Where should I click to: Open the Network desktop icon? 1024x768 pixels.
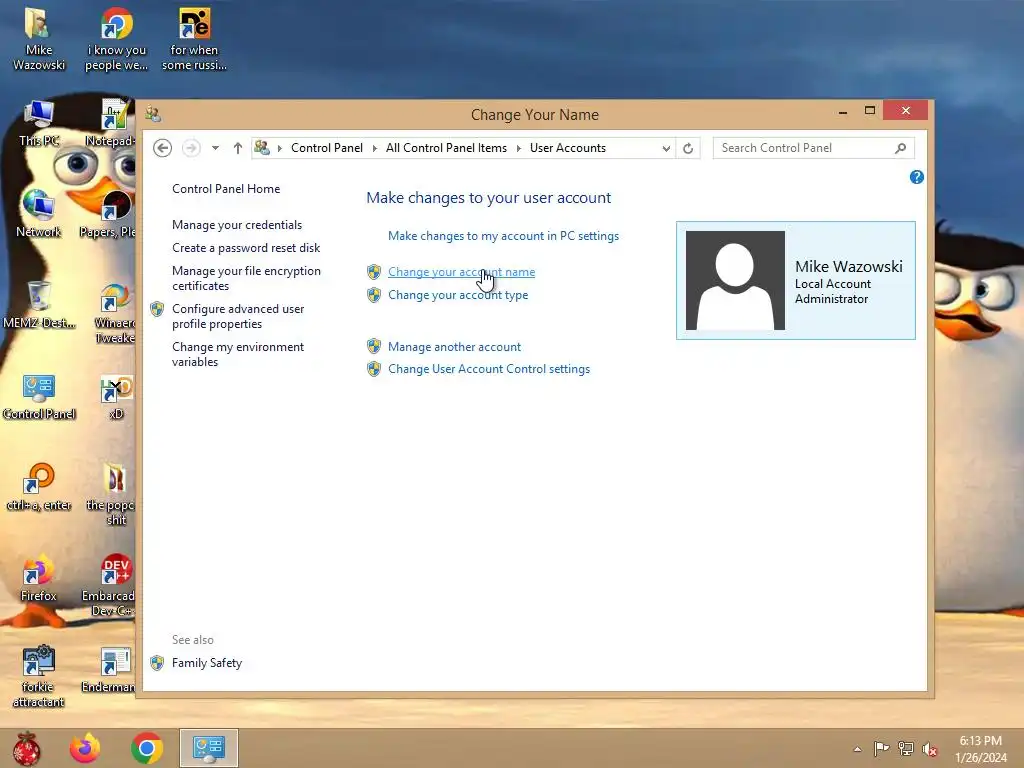point(39,213)
